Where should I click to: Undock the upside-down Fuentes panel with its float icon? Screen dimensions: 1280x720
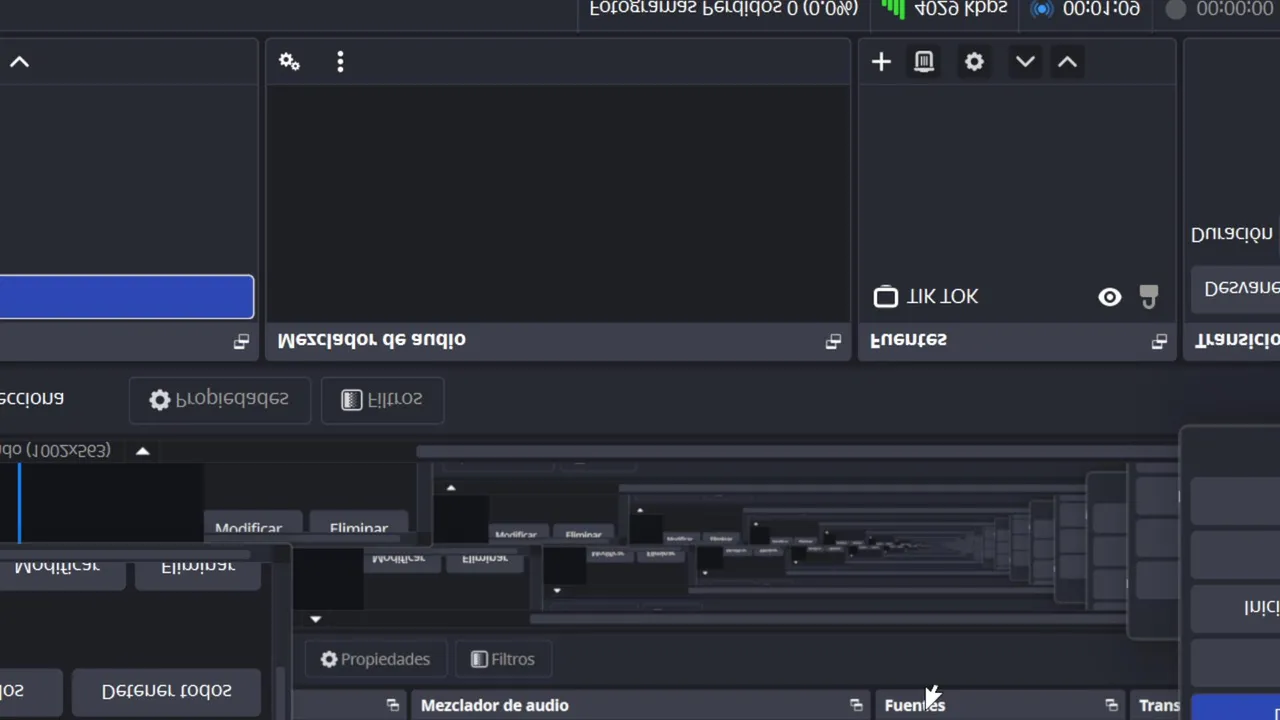point(1159,341)
